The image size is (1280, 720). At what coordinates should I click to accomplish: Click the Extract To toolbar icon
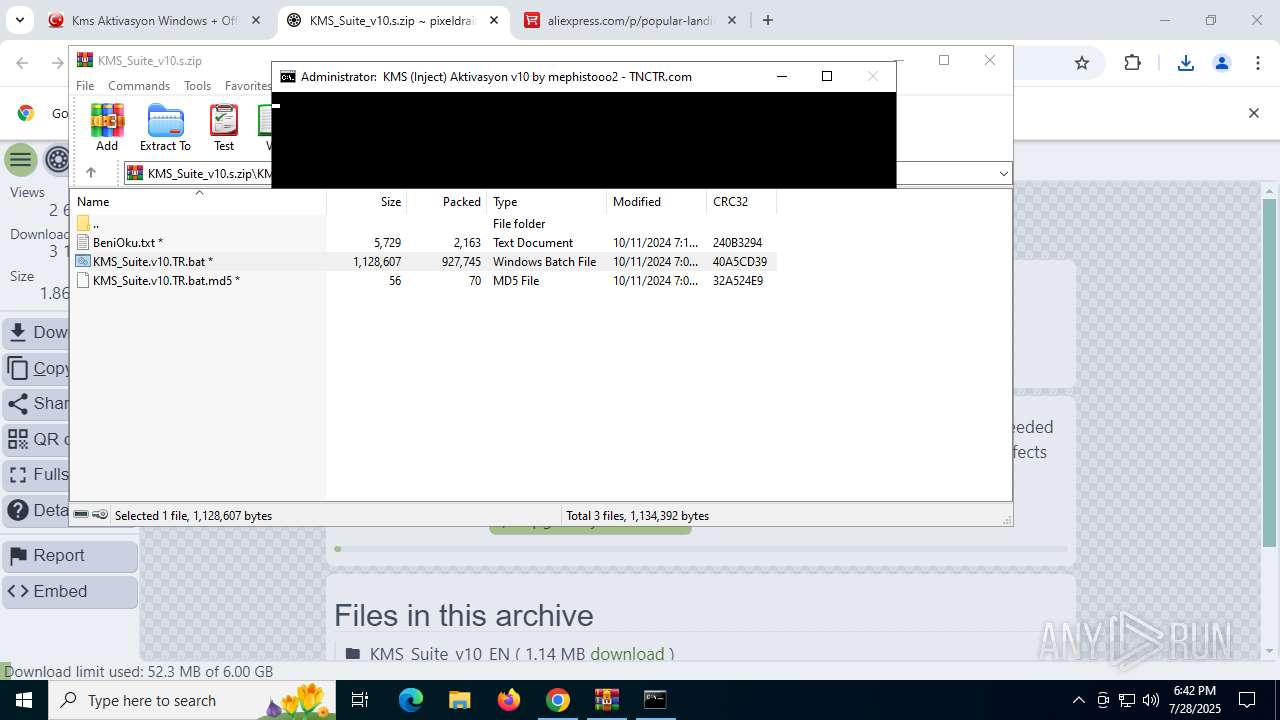[x=165, y=127]
